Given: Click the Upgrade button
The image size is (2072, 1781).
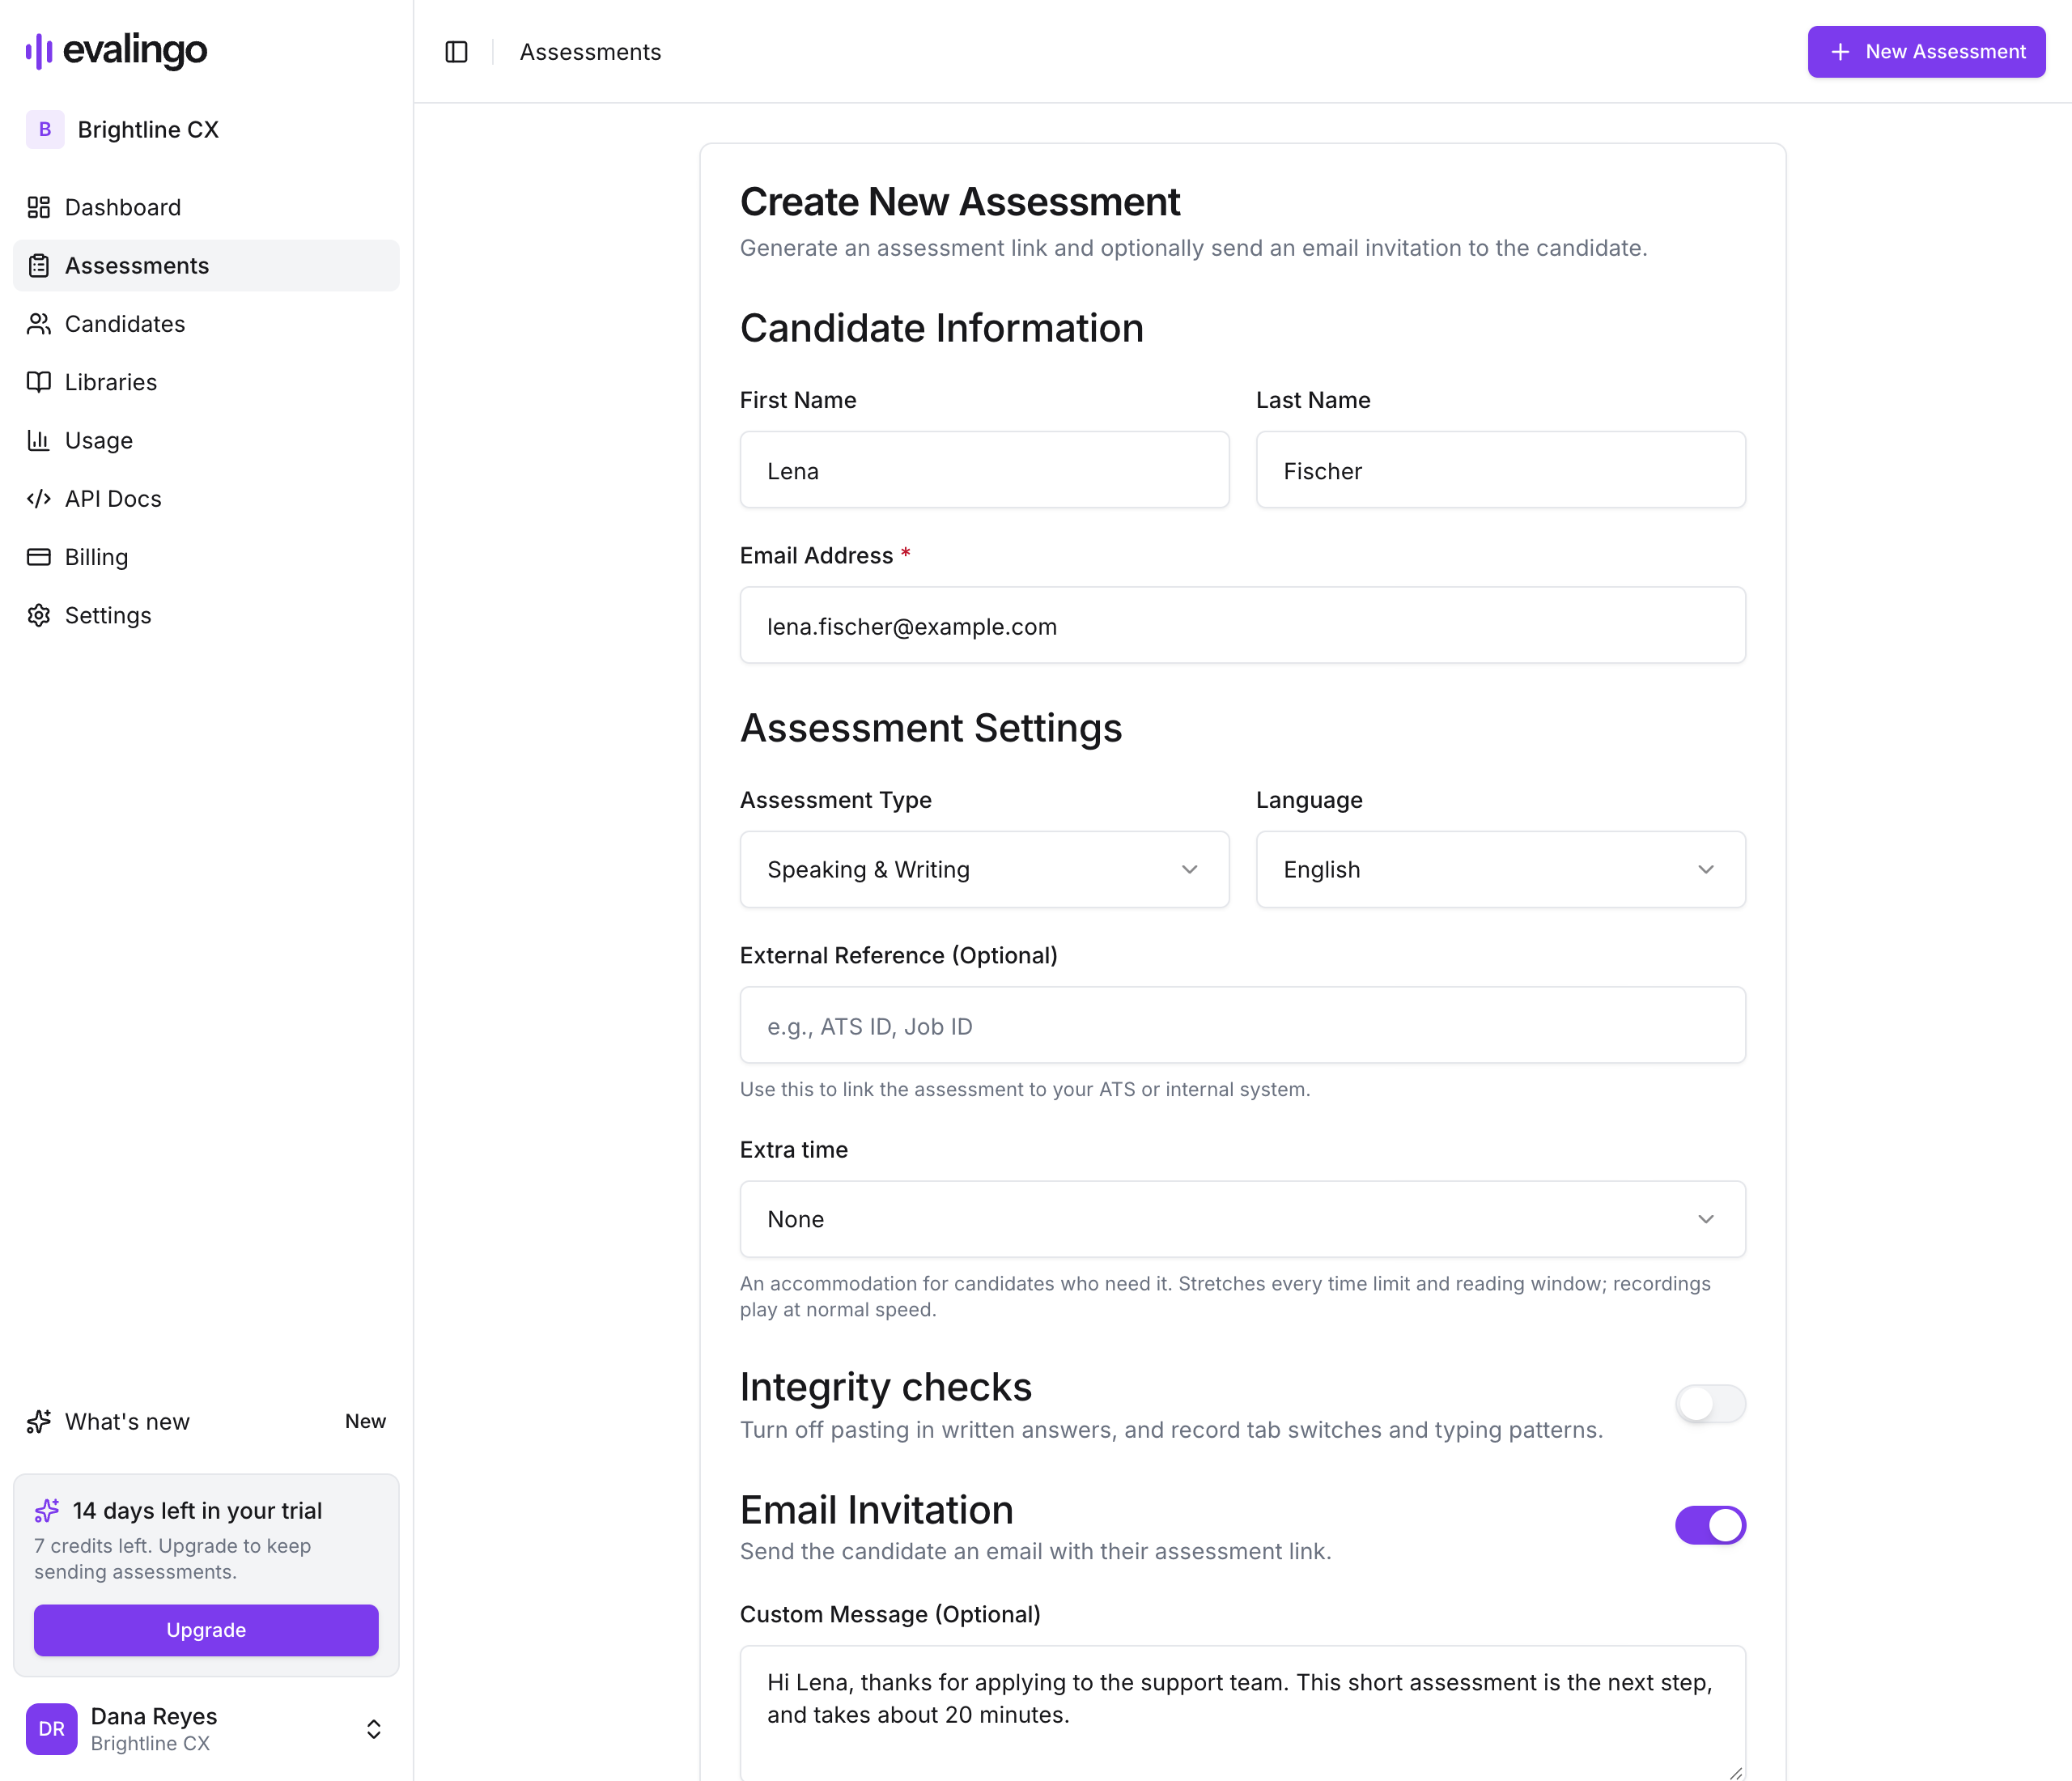Looking at the screenshot, I should coord(206,1630).
